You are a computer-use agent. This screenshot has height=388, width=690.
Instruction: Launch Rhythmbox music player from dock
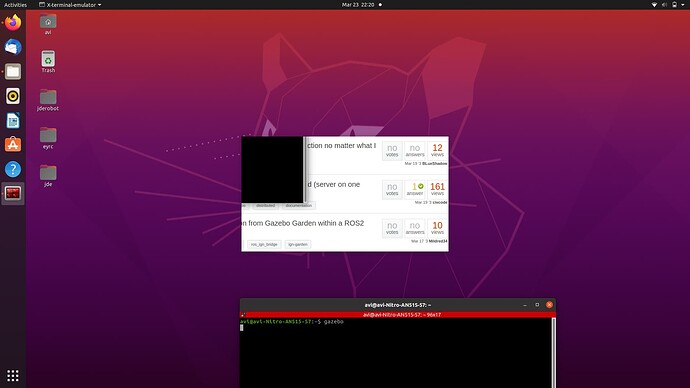coord(13,96)
